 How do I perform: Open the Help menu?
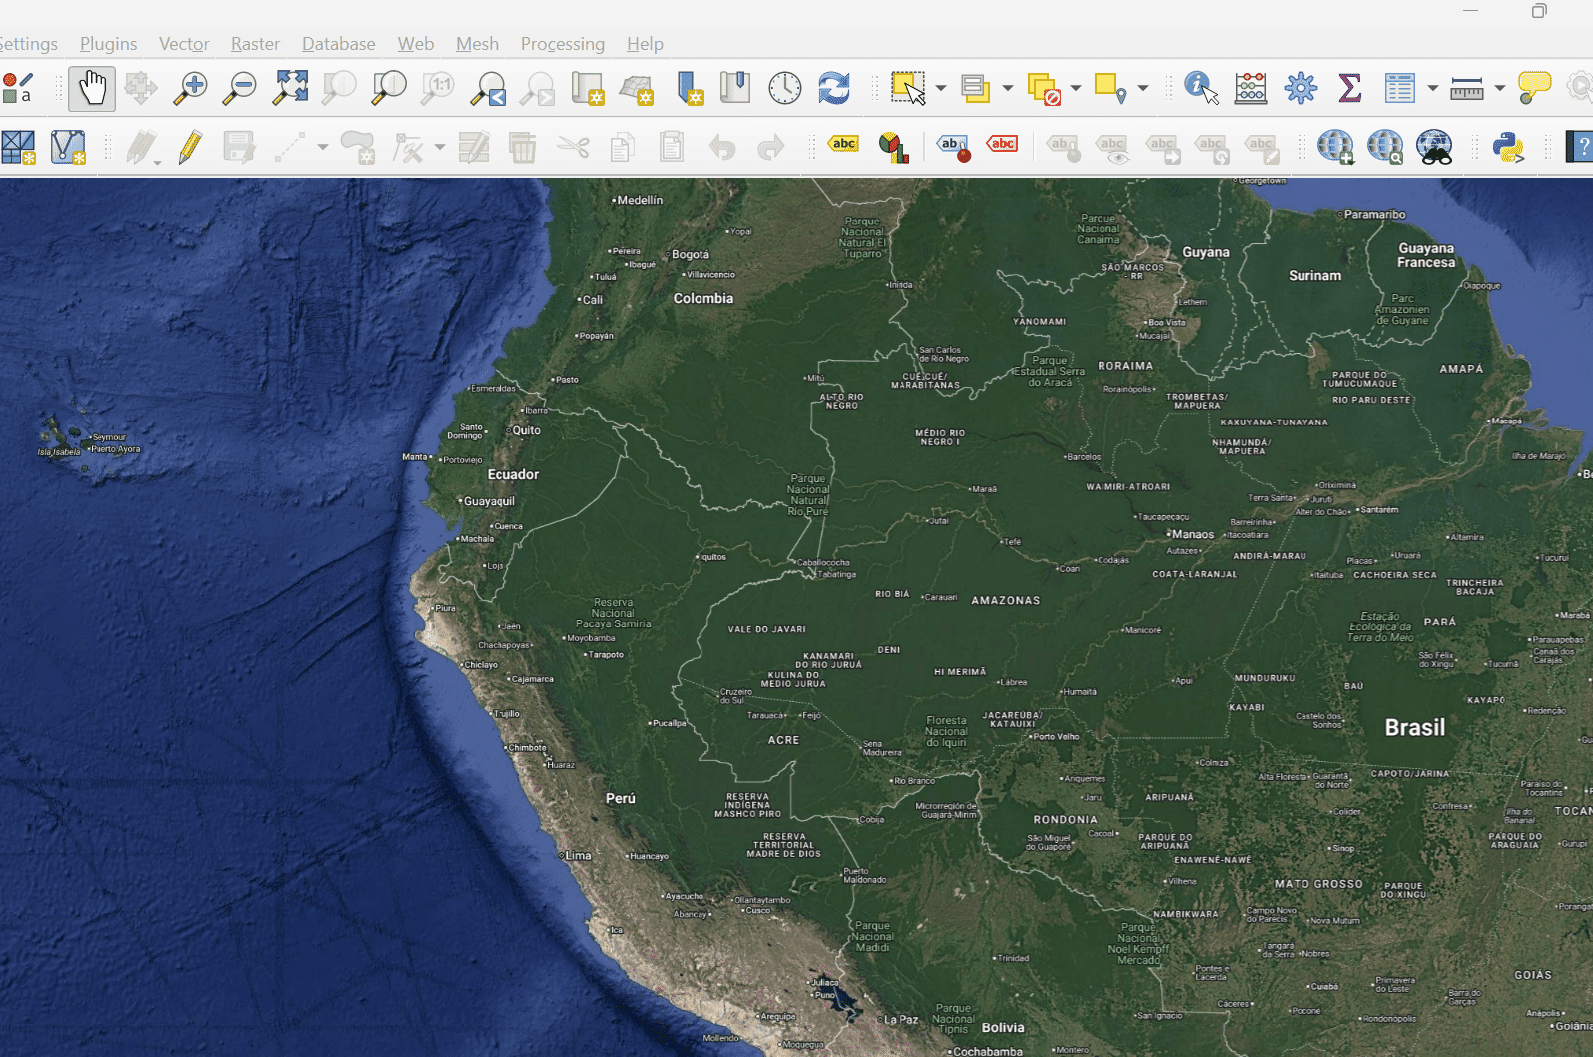click(645, 44)
